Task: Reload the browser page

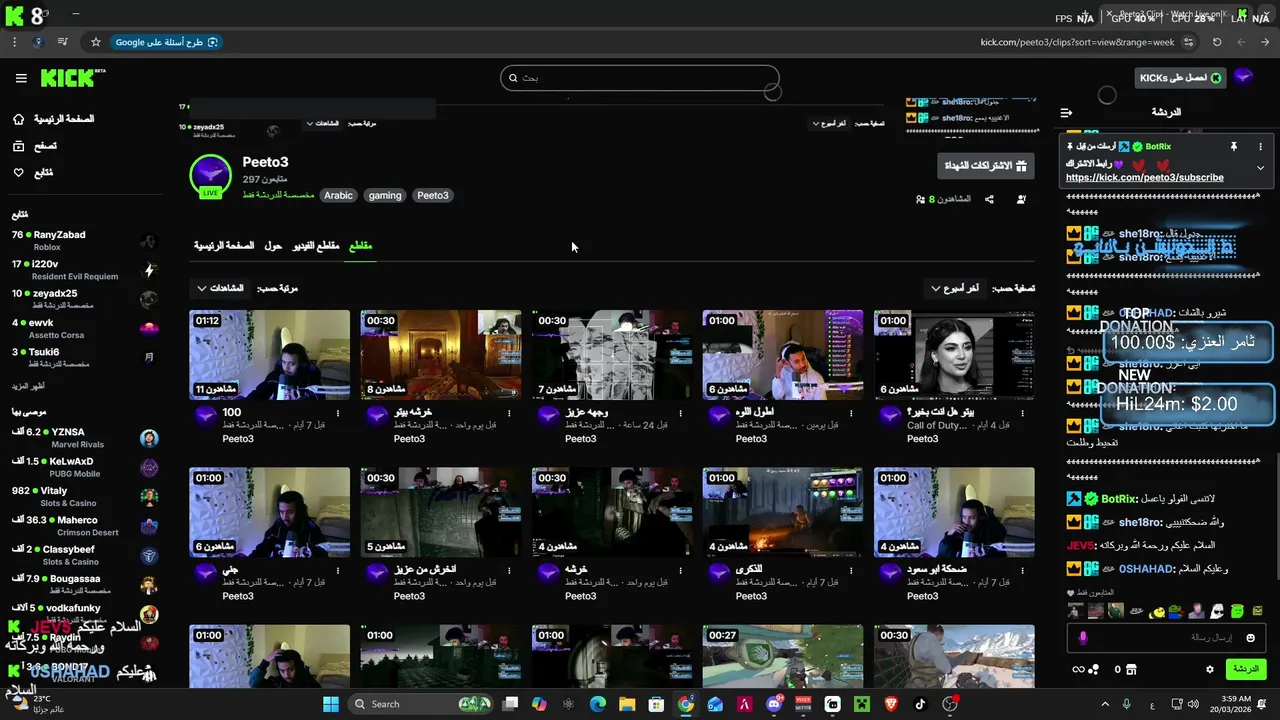Action: [x=1217, y=42]
